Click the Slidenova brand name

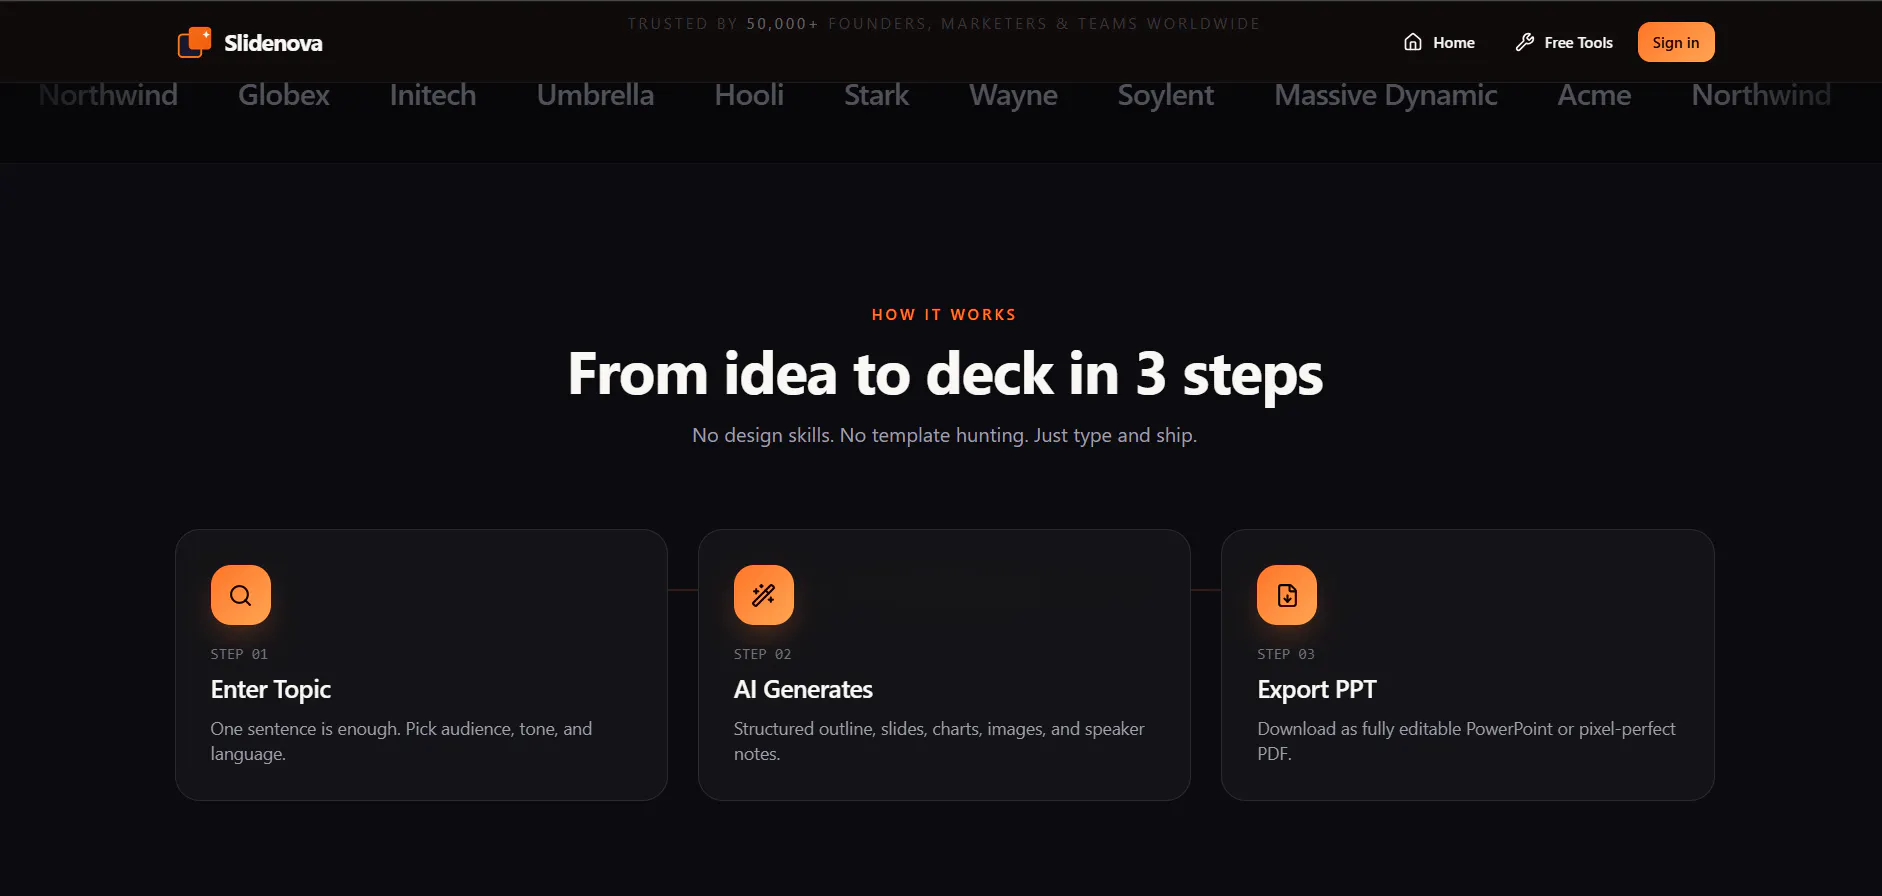[x=273, y=43]
